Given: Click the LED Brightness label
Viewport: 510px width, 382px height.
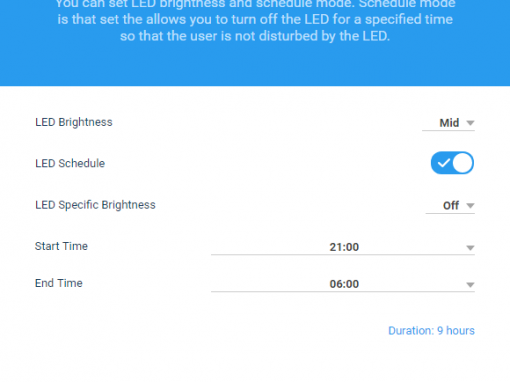Looking at the screenshot, I should (x=74, y=122).
